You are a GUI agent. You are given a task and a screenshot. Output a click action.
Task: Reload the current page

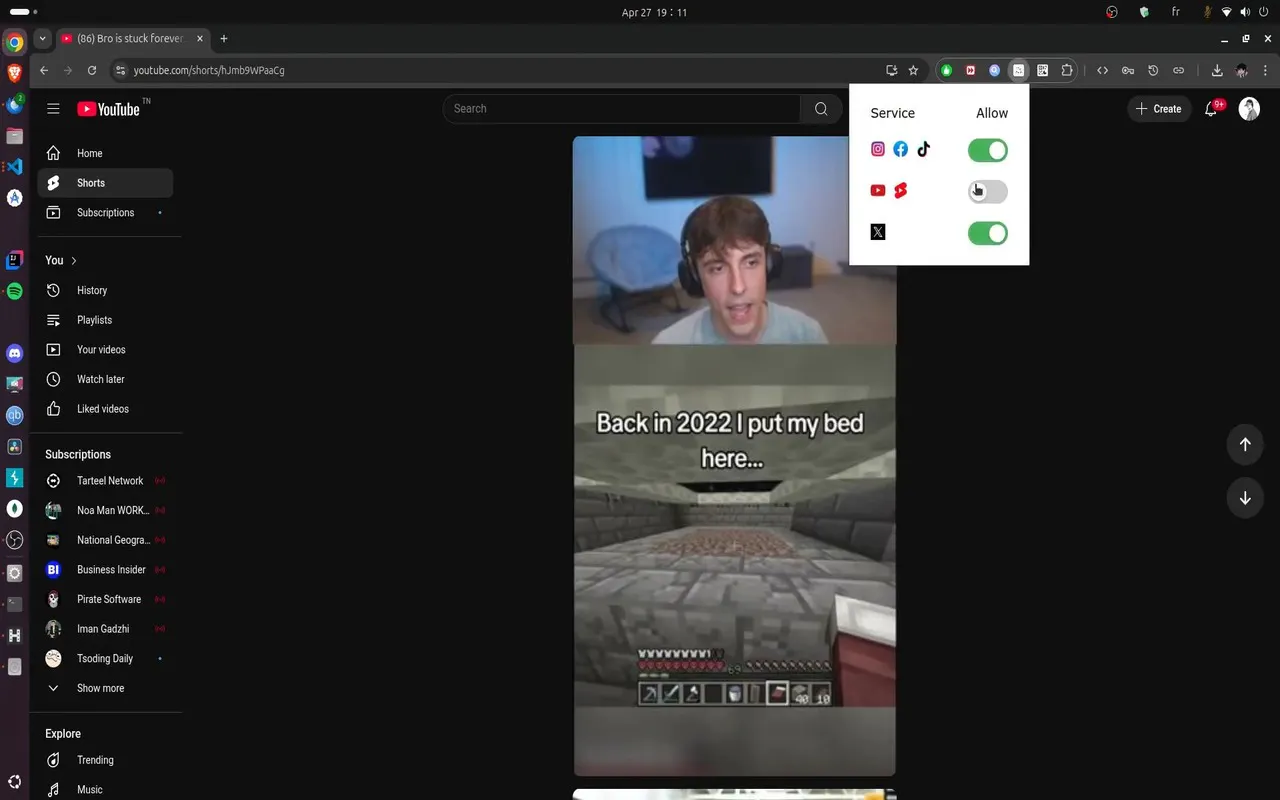click(x=92, y=71)
